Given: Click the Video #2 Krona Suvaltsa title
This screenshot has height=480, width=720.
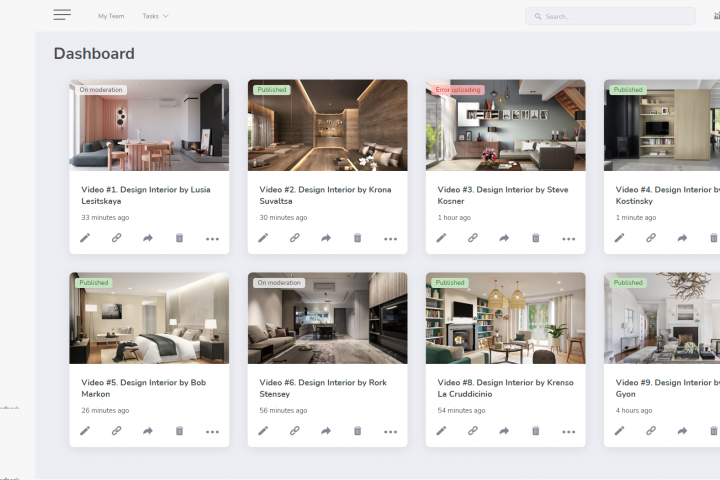Looking at the screenshot, I should (325, 195).
